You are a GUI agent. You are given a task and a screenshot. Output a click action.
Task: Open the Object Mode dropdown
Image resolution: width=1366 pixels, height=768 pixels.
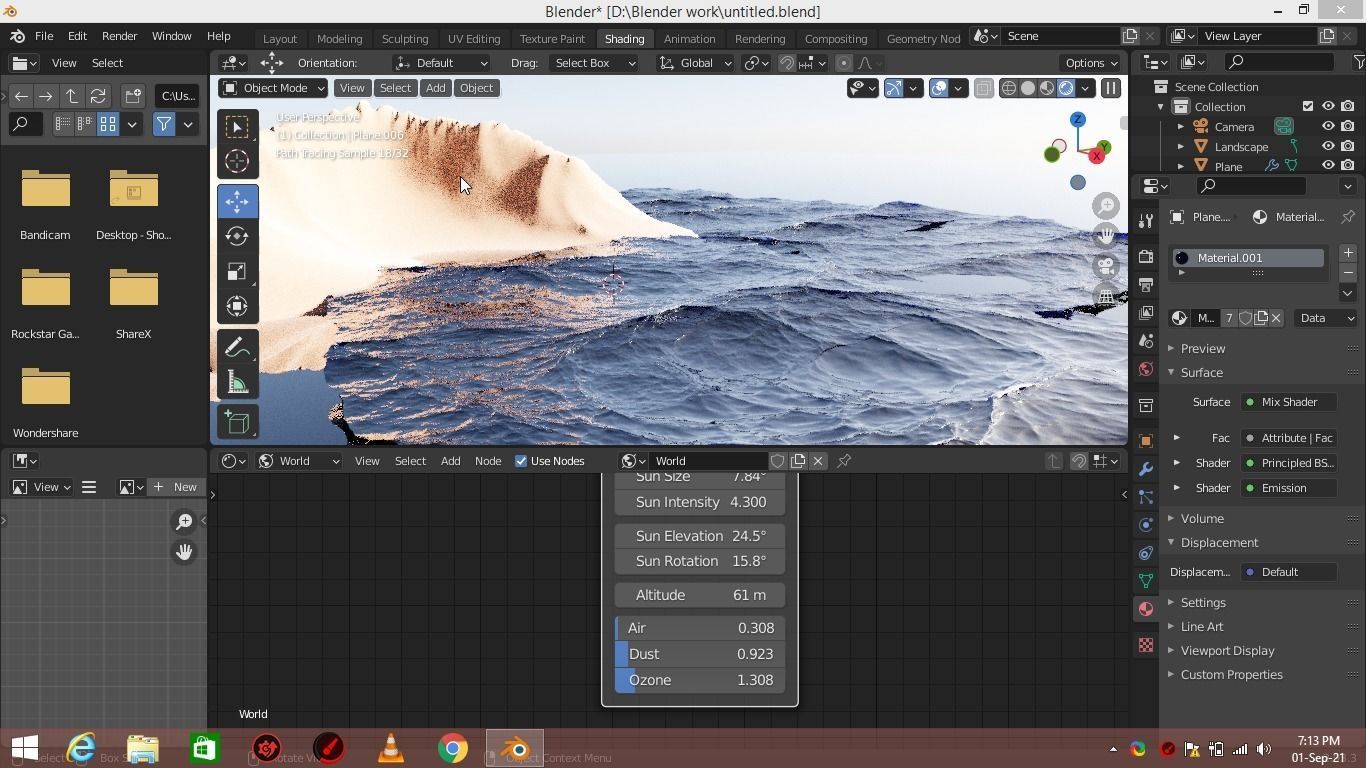point(273,88)
